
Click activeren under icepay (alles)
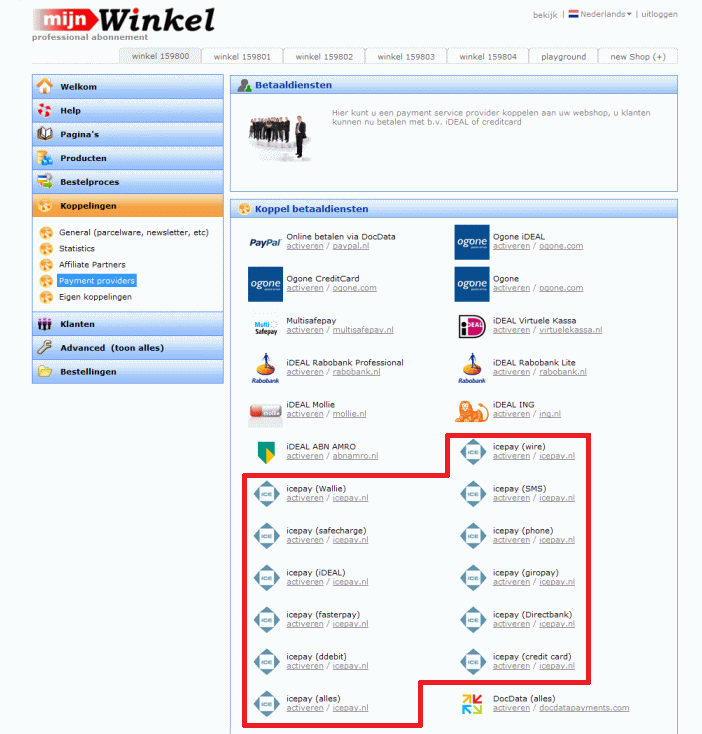[x=305, y=708]
